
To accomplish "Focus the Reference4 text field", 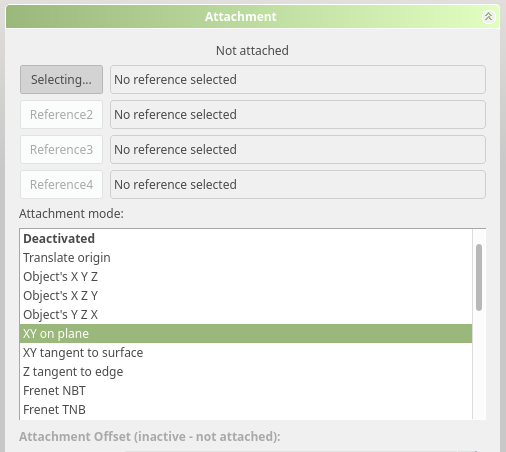I will (x=298, y=185).
